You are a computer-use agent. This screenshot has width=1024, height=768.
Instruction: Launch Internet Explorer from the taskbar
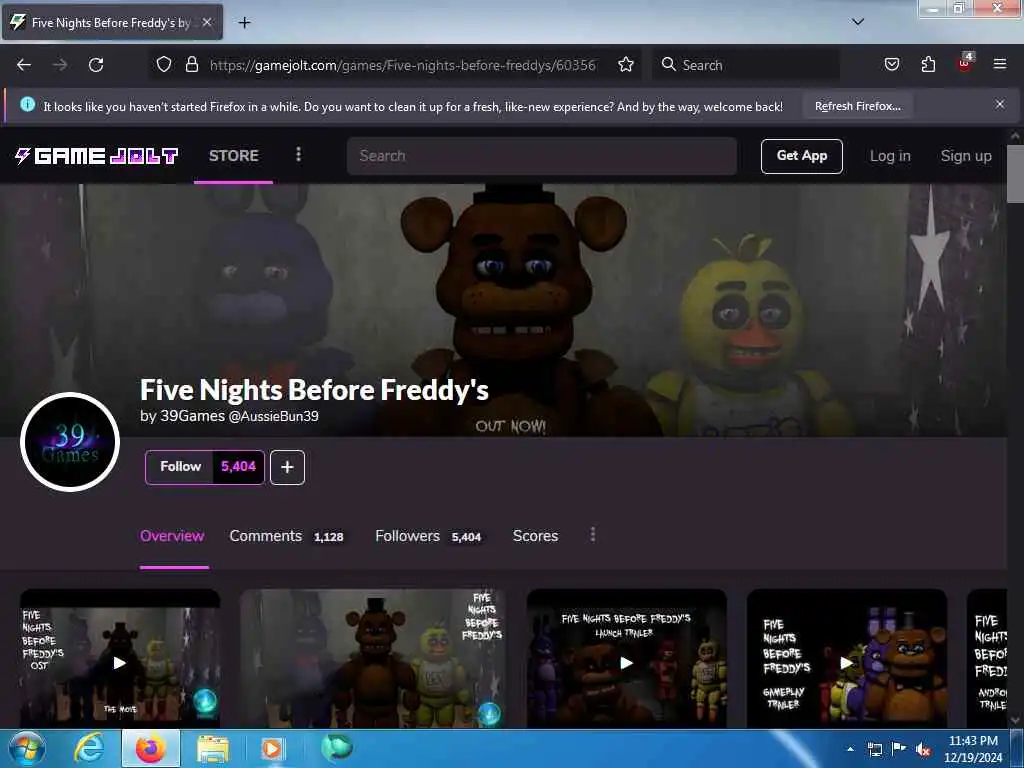coord(89,748)
